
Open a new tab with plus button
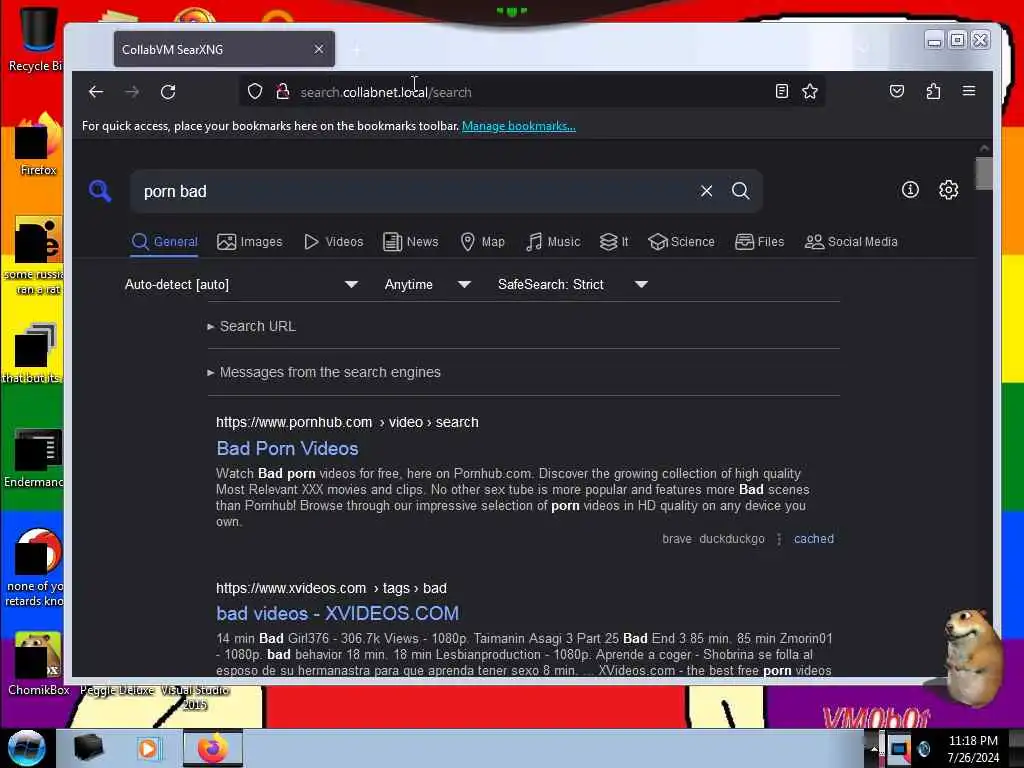point(357,50)
